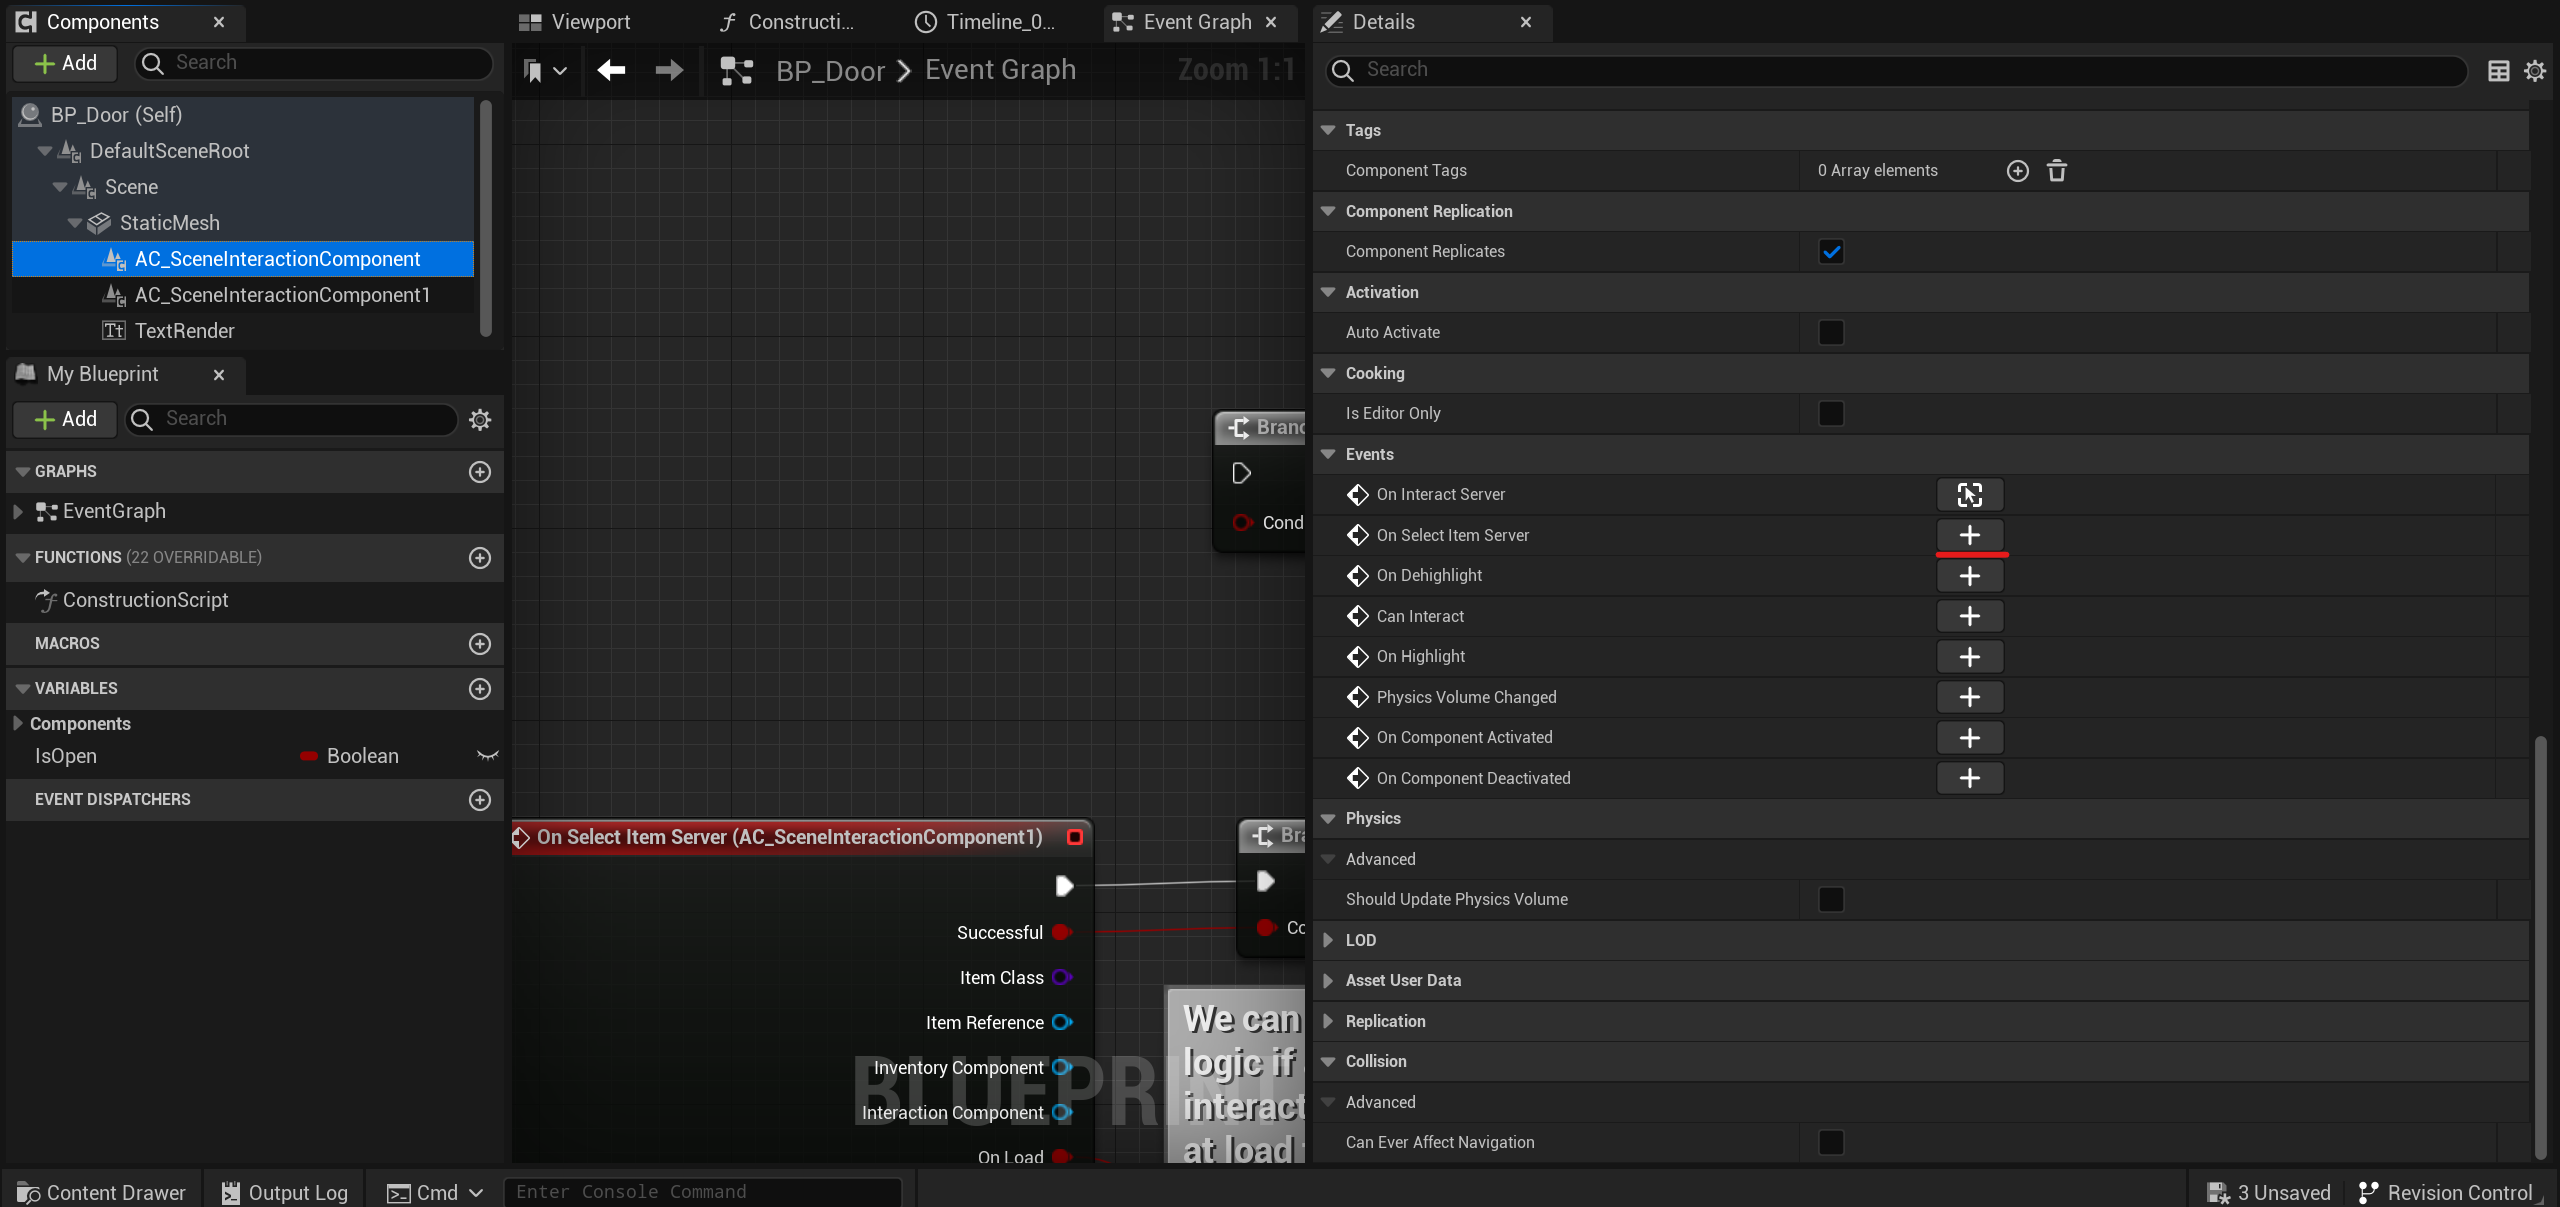Collapse the Events section

coord(1328,454)
